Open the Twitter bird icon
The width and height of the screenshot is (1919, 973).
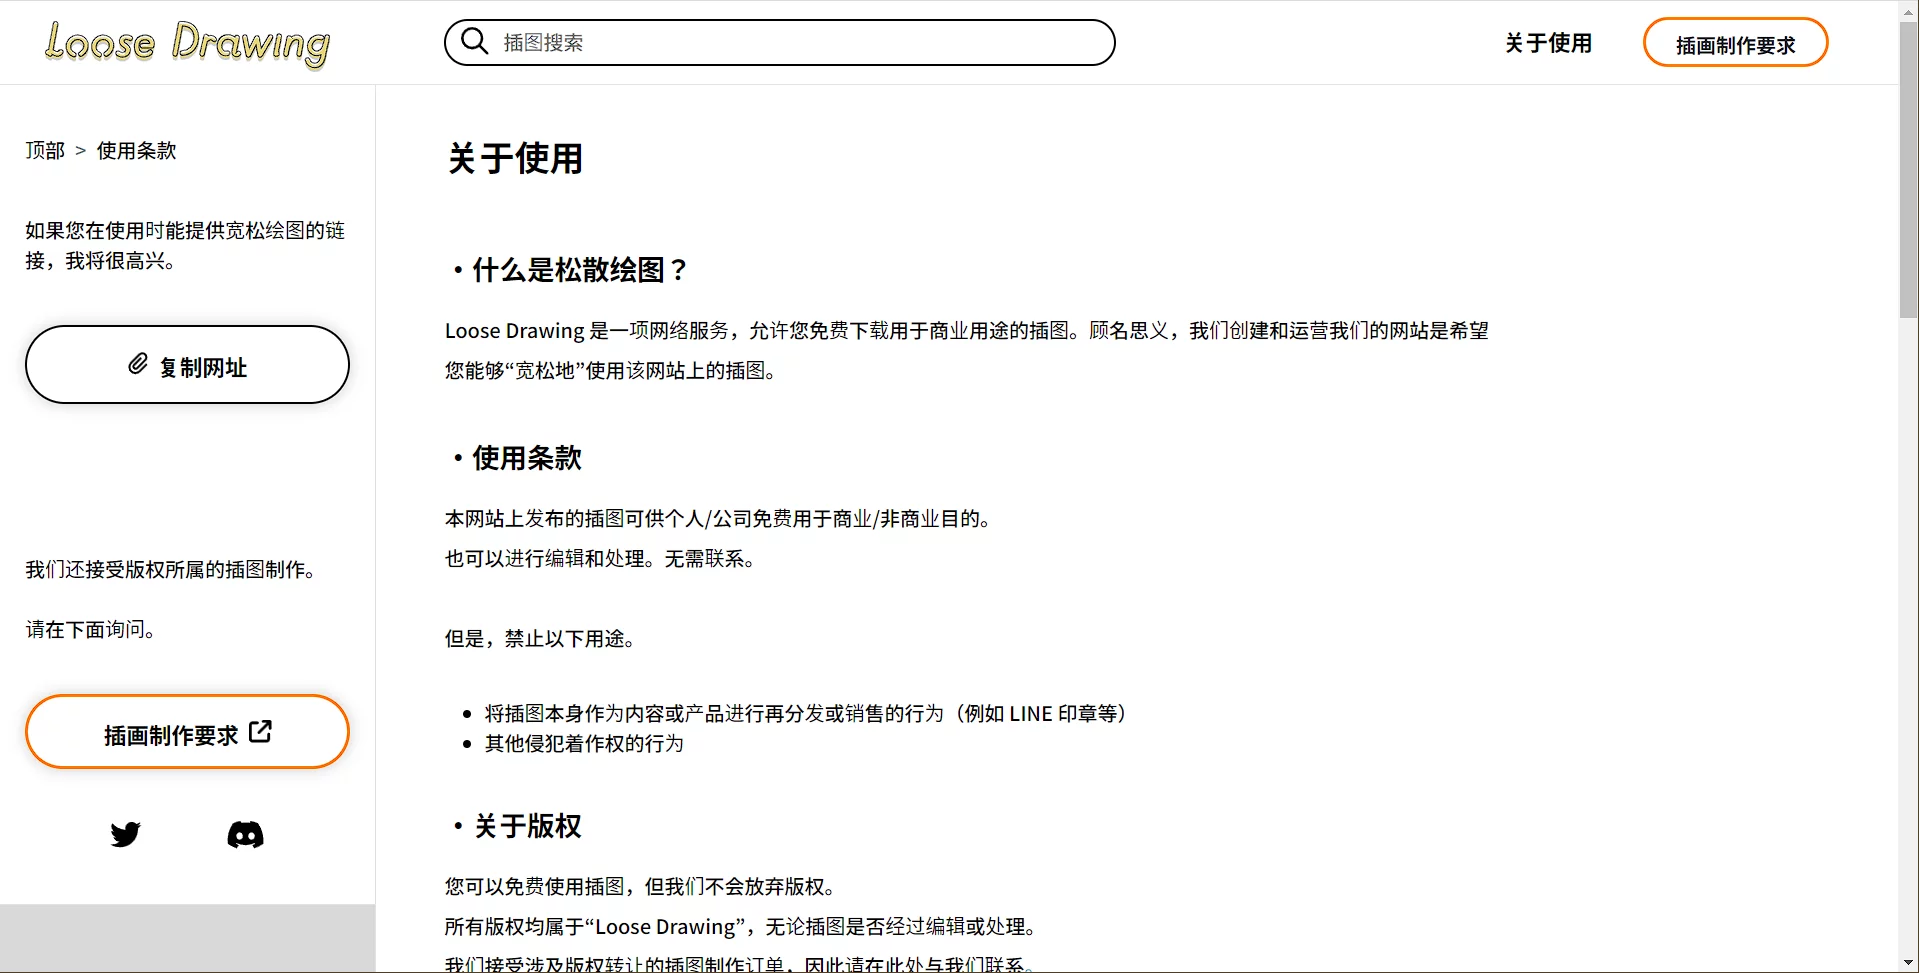(126, 834)
